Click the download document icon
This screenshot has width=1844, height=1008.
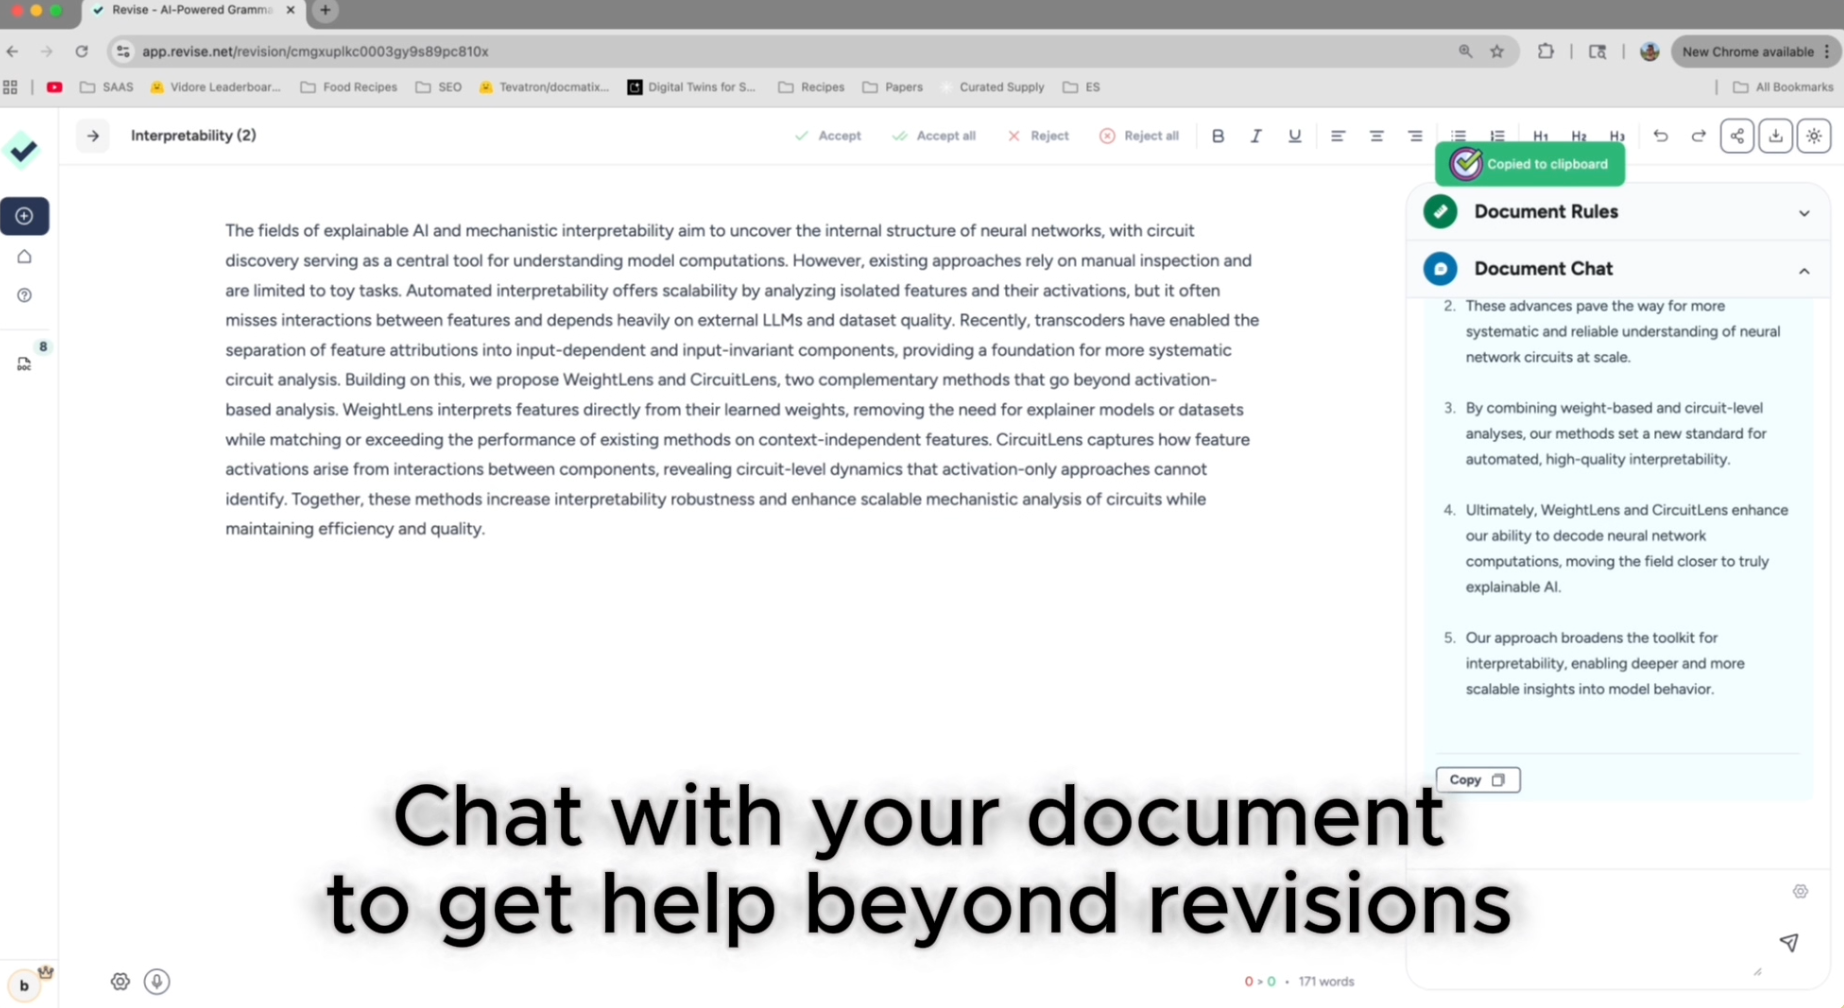tap(1775, 136)
